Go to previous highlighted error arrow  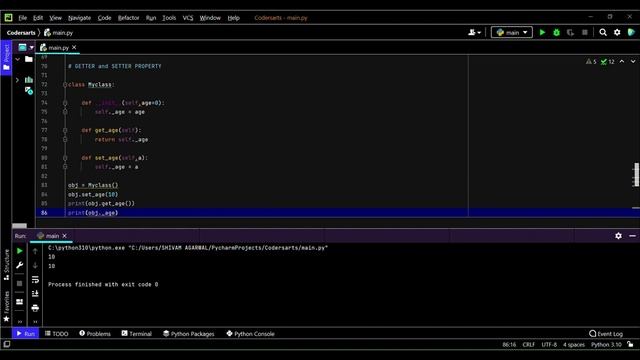(x=622, y=62)
